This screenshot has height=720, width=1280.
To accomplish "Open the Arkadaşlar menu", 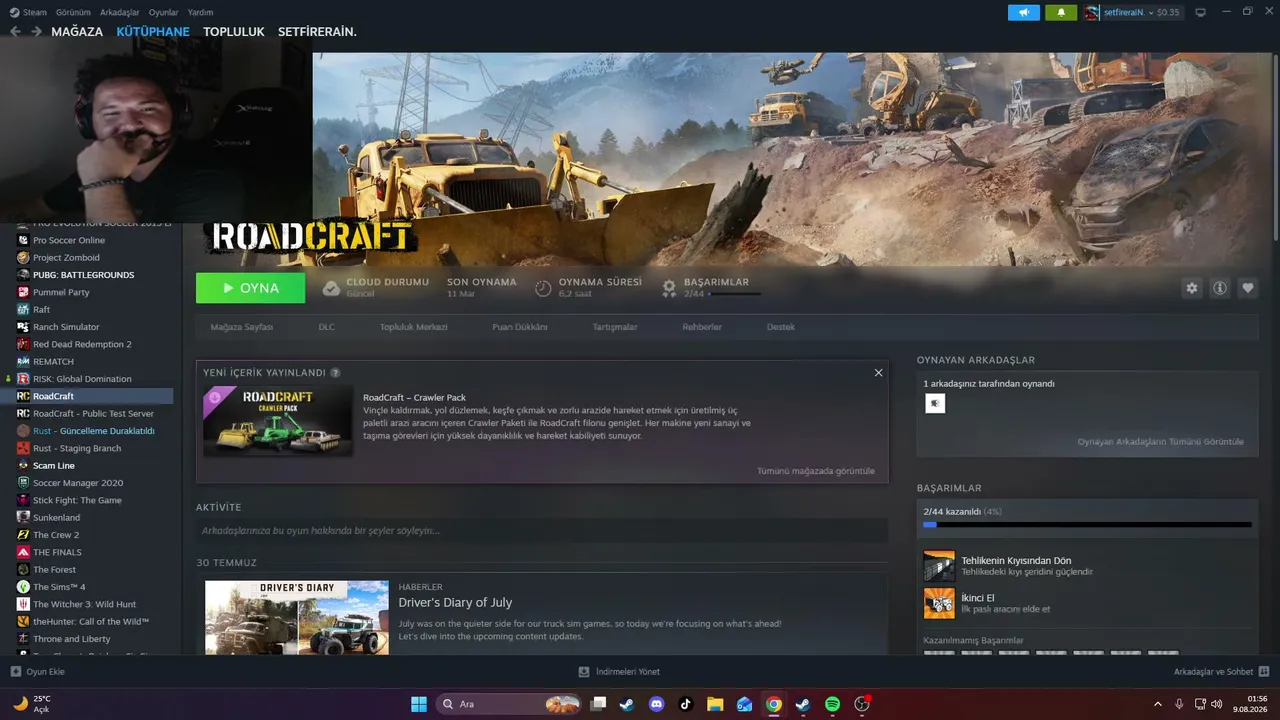I will tap(120, 12).
